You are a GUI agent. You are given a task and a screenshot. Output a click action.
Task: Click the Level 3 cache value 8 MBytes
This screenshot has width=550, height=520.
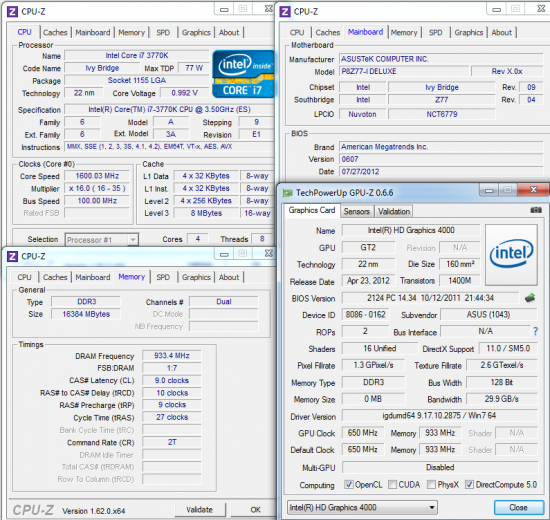[206, 213]
